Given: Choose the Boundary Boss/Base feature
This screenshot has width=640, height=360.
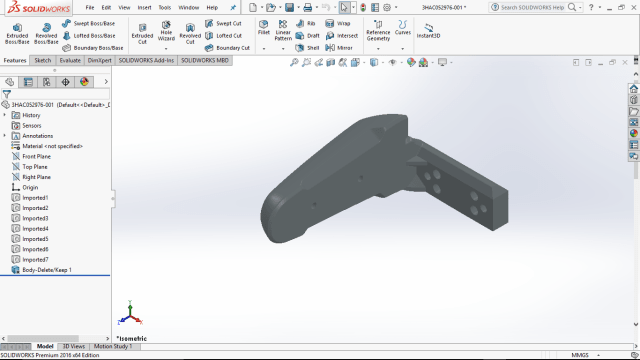Looking at the screenshot, I should click(x=93, y=48).
